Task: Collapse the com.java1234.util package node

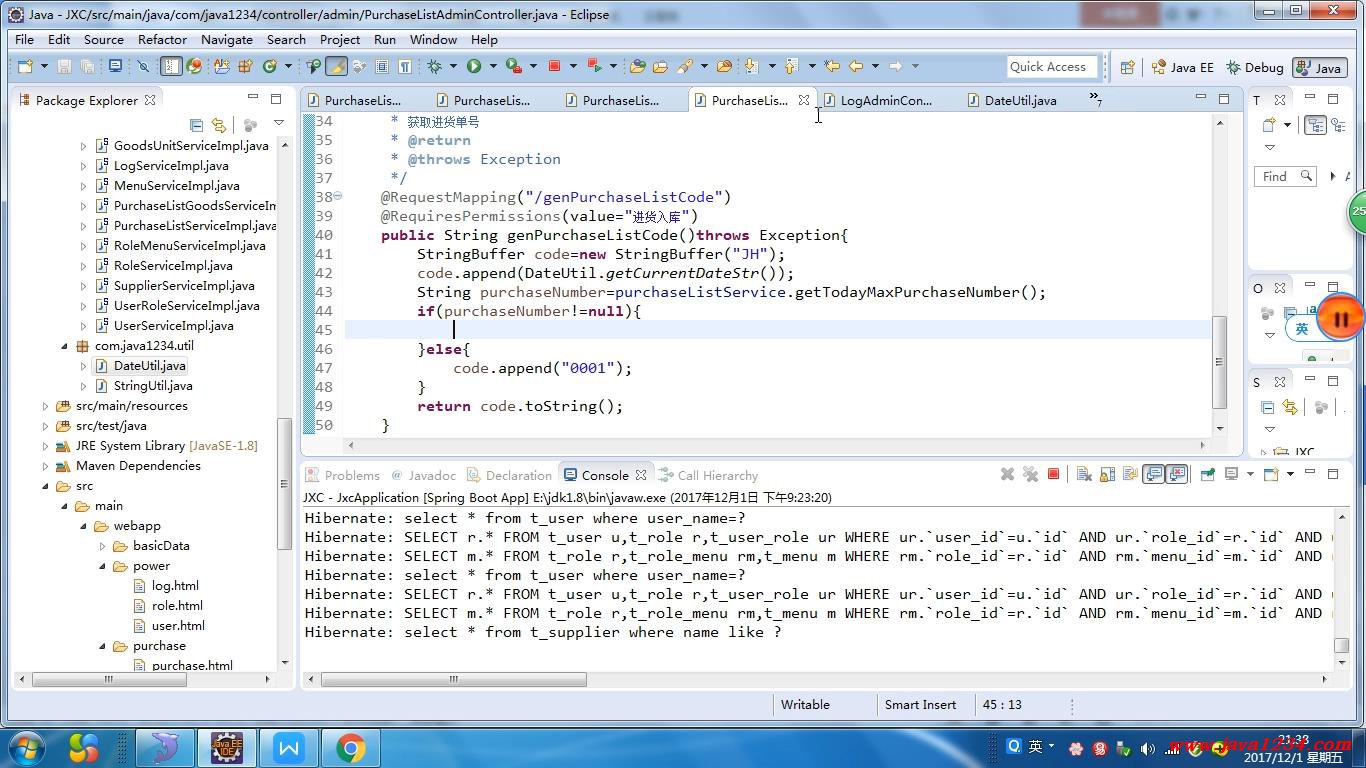Action: (x=64, y=346)
